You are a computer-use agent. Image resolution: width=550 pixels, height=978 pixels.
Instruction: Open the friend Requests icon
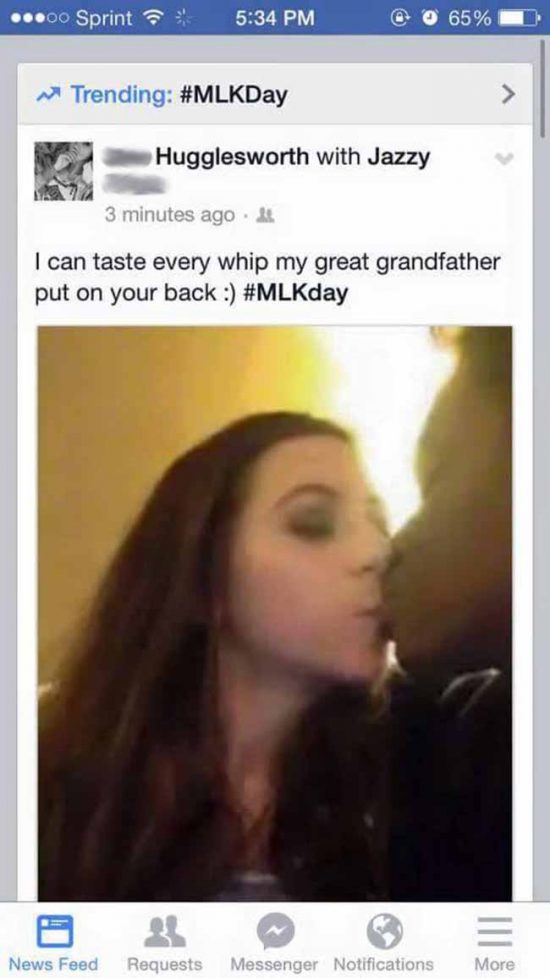pos(165,932)
